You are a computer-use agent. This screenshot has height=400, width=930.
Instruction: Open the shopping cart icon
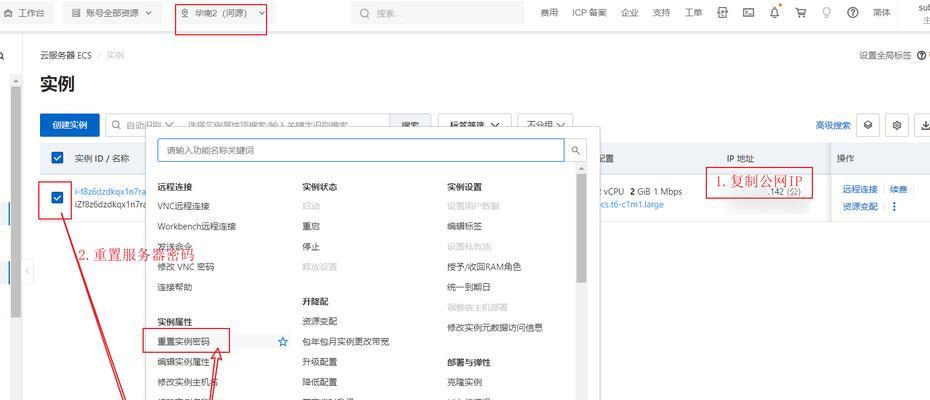pyautogui.click(x=801, y=12)
